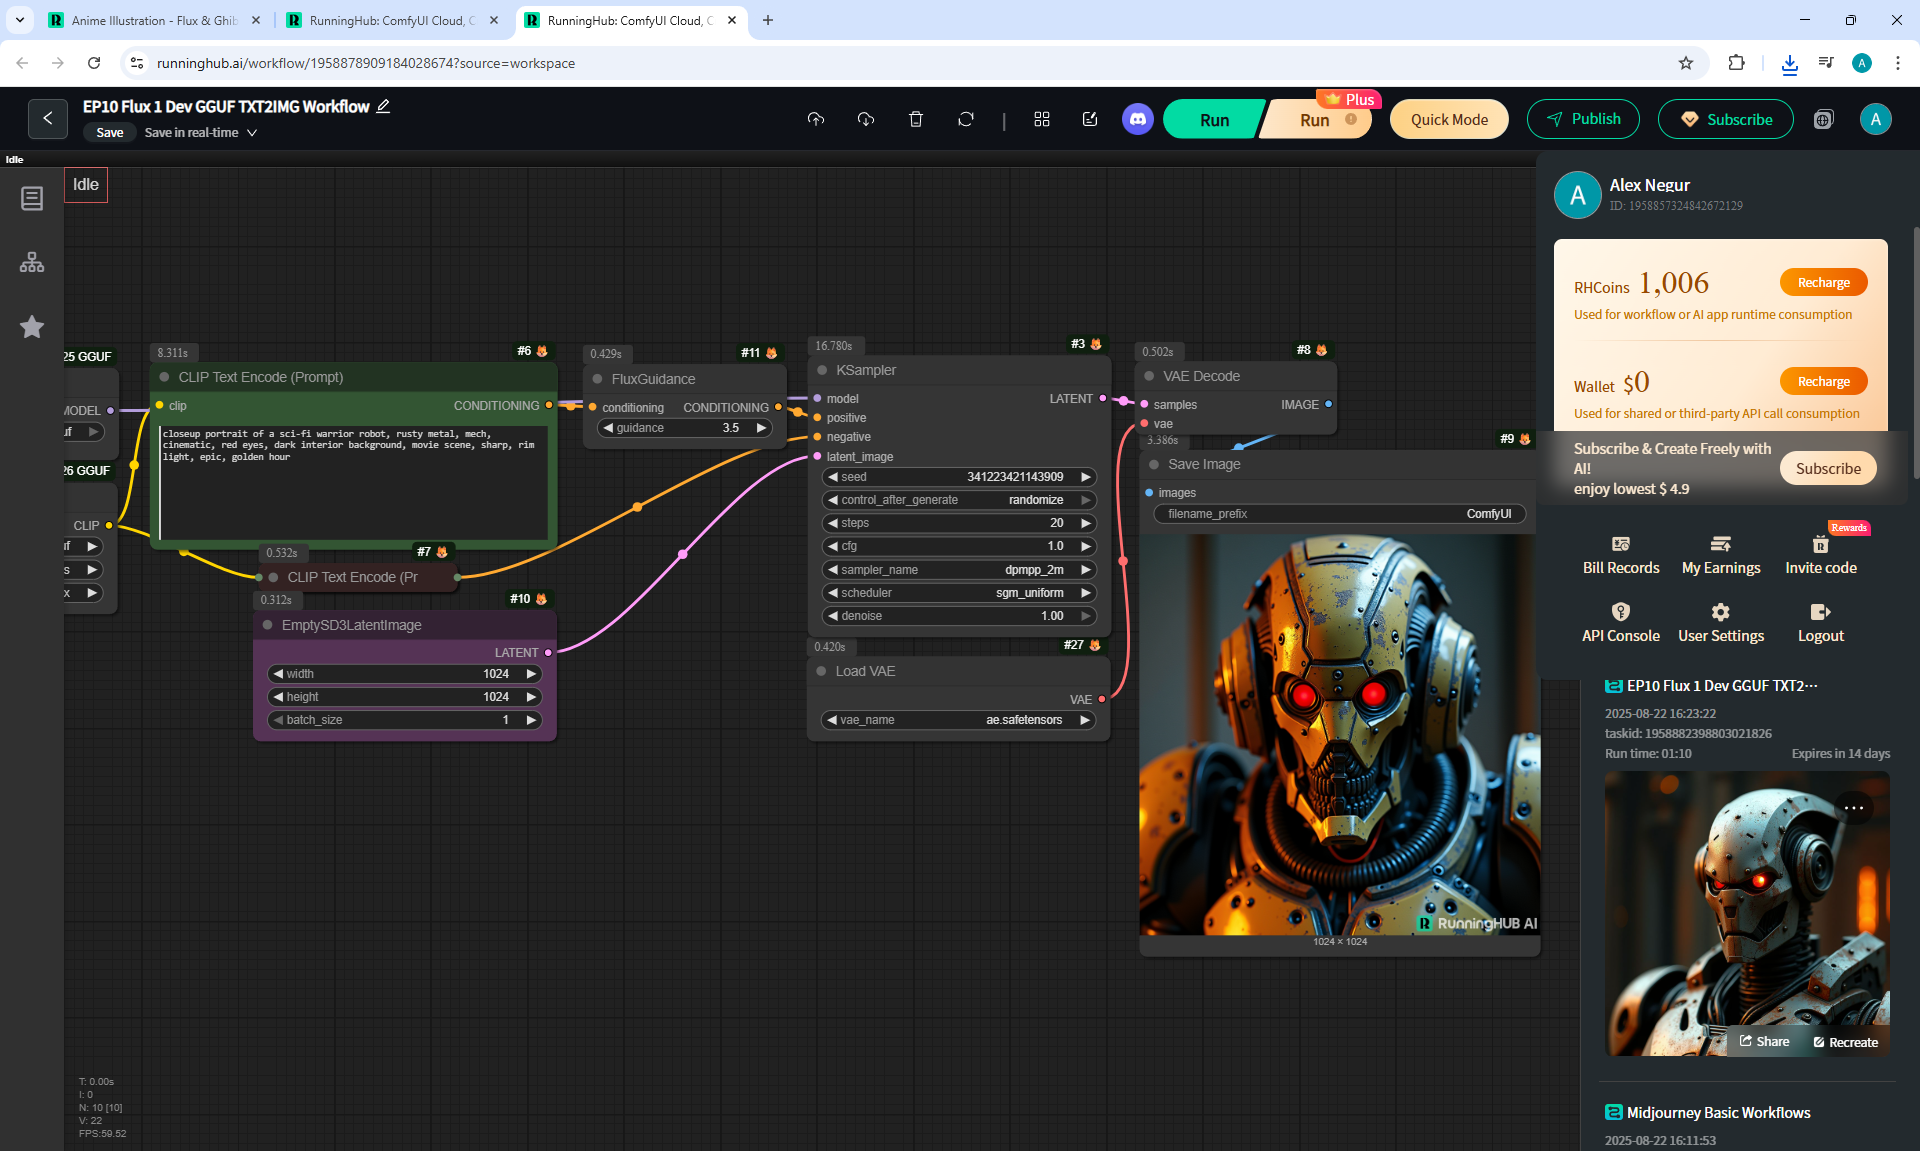Toggle FluxGuidance node collapse dot
The width and height of the screenshot is (1920, 1151).
[x=597, y=379]
